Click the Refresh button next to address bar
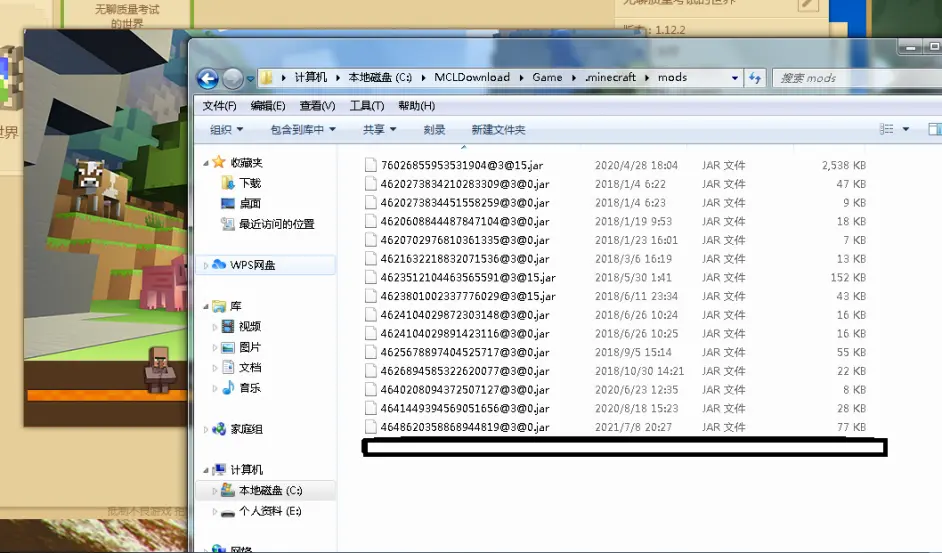942x553 pixels. point(755,78)
